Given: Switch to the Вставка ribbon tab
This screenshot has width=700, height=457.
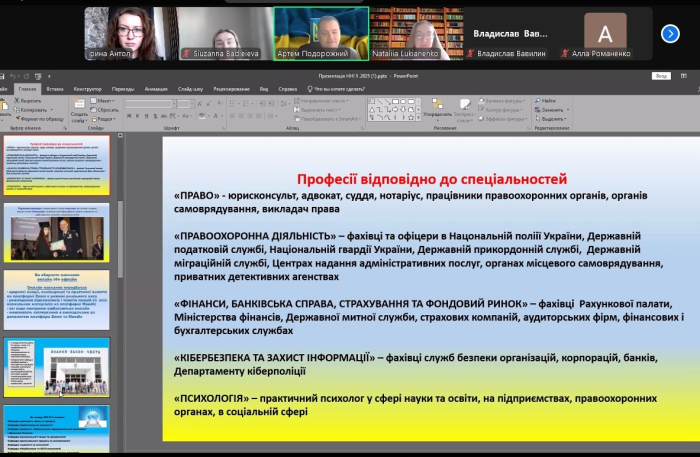Looking at the screenshot, I should (x=55, y=89).
